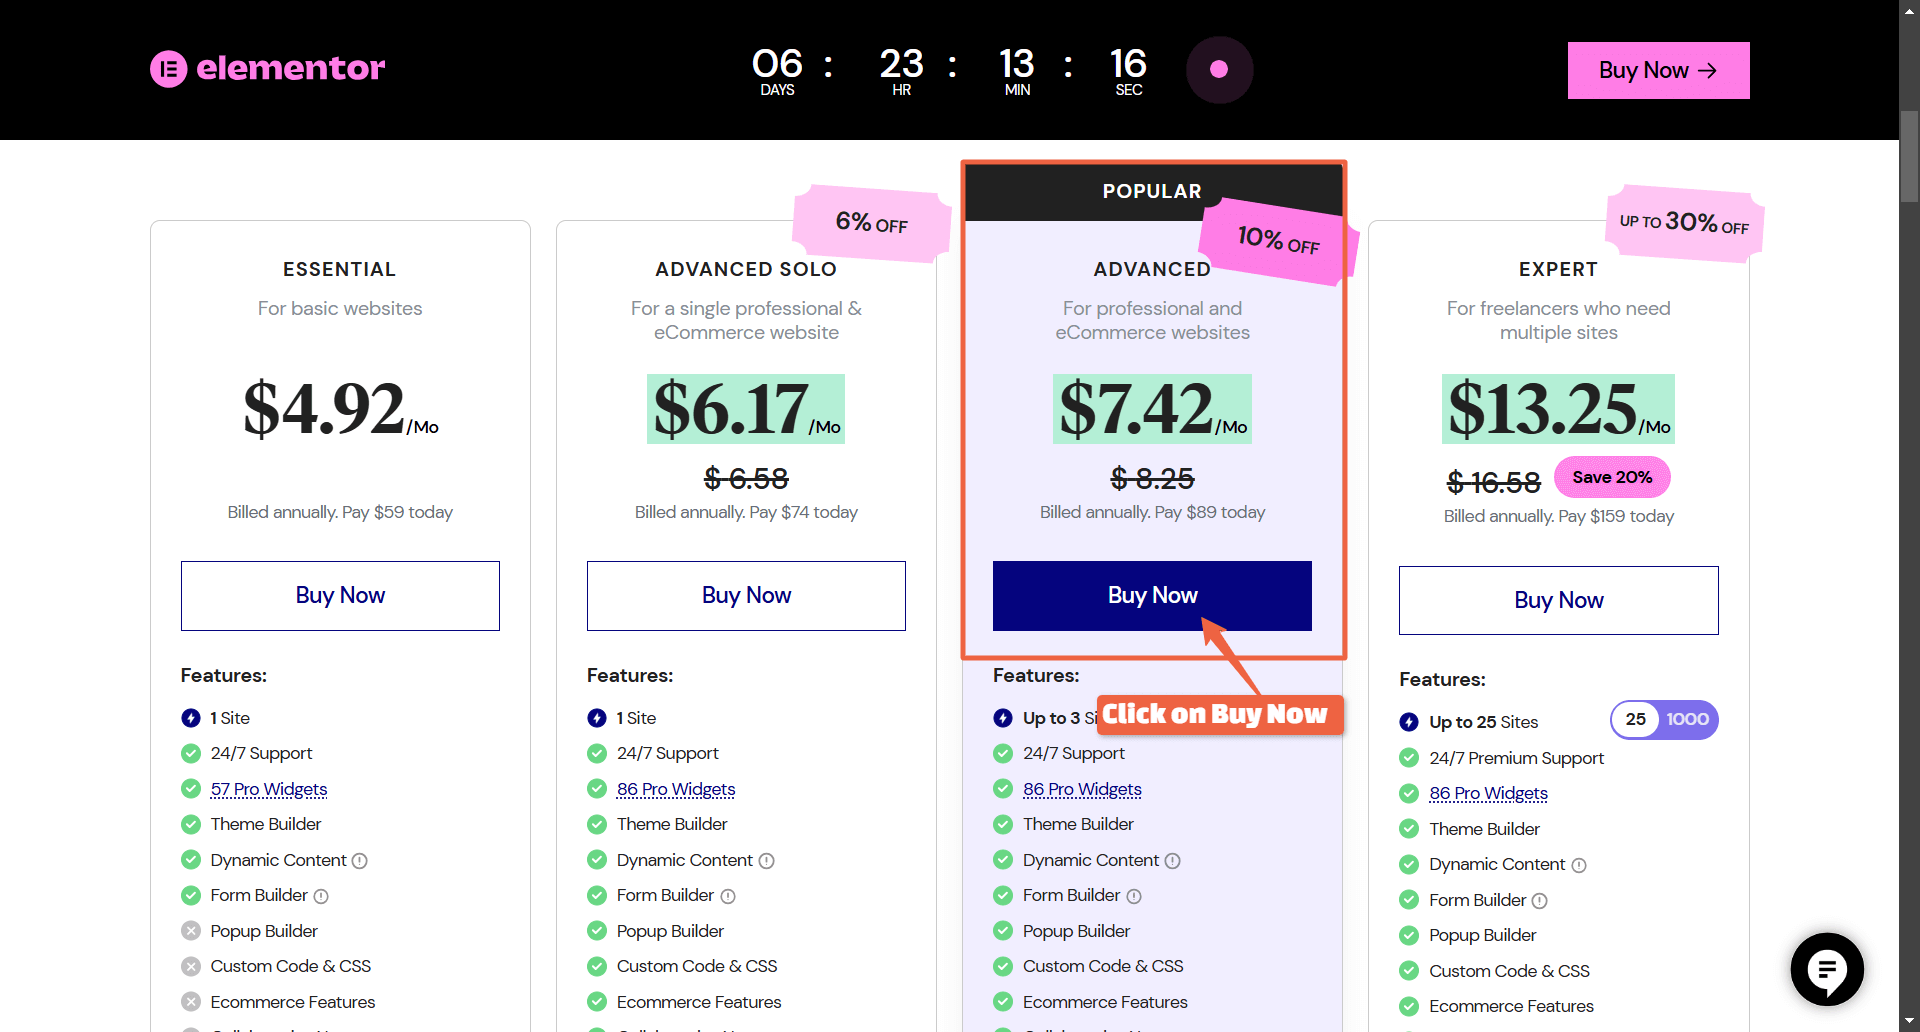The height and width of the screenshot is (1032, 1920).
Task: Click the Save 20% badge on Expert plan
Action: coord(1612,477)
